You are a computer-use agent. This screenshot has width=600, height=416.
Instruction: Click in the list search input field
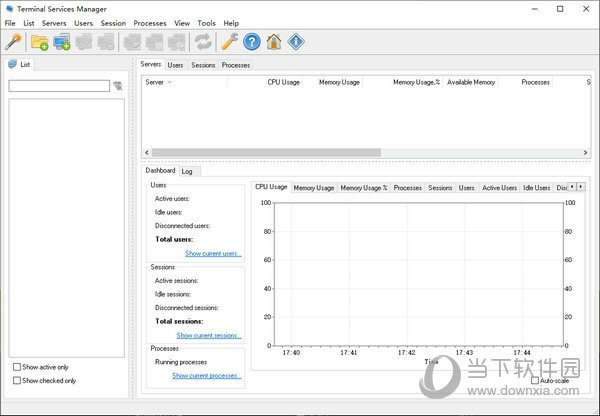pos(59,86)
